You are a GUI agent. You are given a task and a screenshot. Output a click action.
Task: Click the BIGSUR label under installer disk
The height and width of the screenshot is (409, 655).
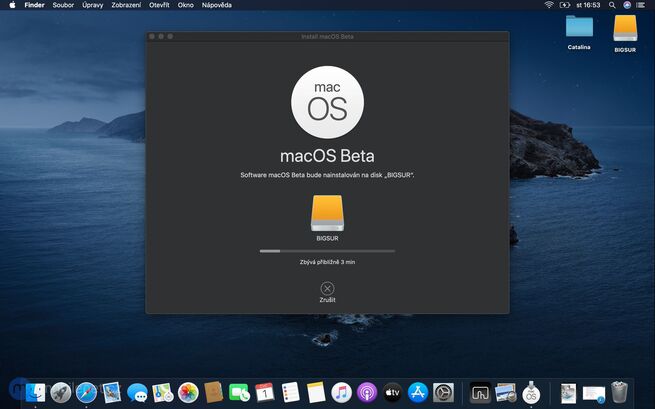click(x=327, y=238)
